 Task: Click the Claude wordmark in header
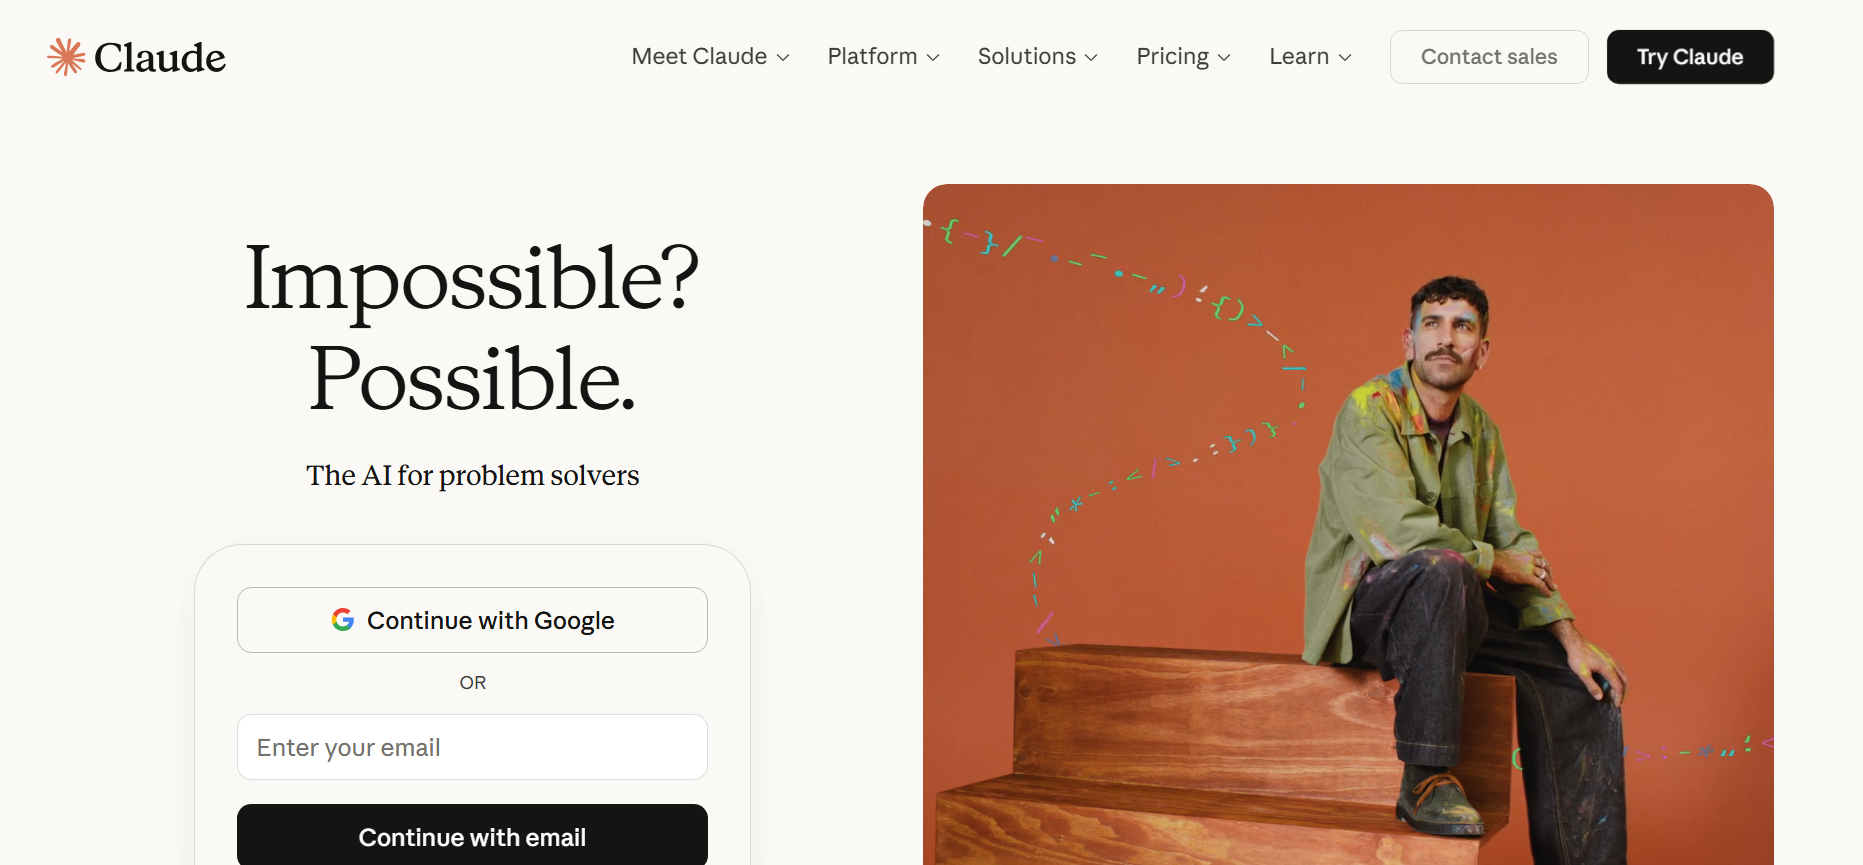pyautogui.click(x=160, y=58)
